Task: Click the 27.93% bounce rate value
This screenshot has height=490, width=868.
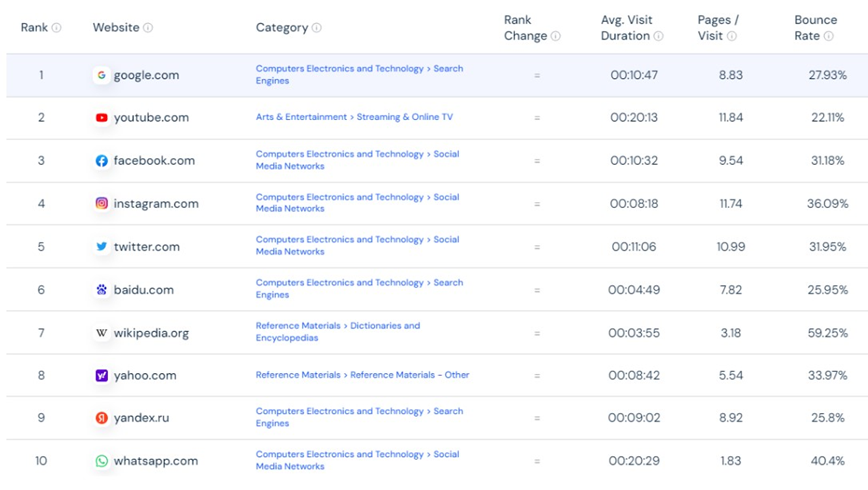Action: tap(828, 75)
